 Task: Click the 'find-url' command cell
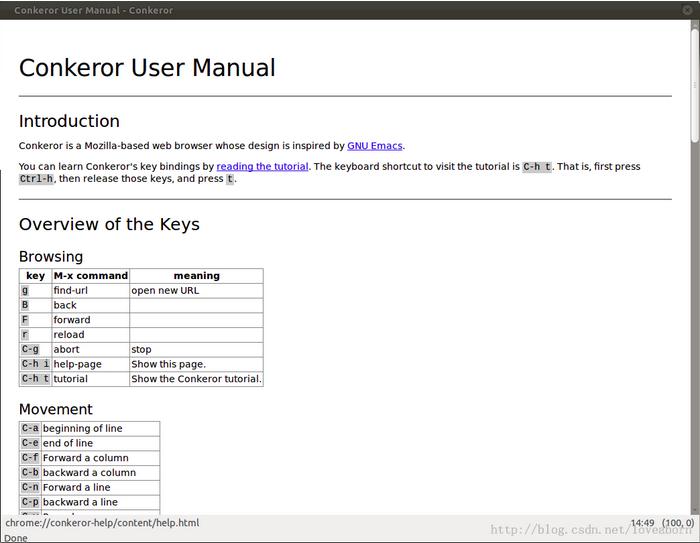click(x=91, y=291)
